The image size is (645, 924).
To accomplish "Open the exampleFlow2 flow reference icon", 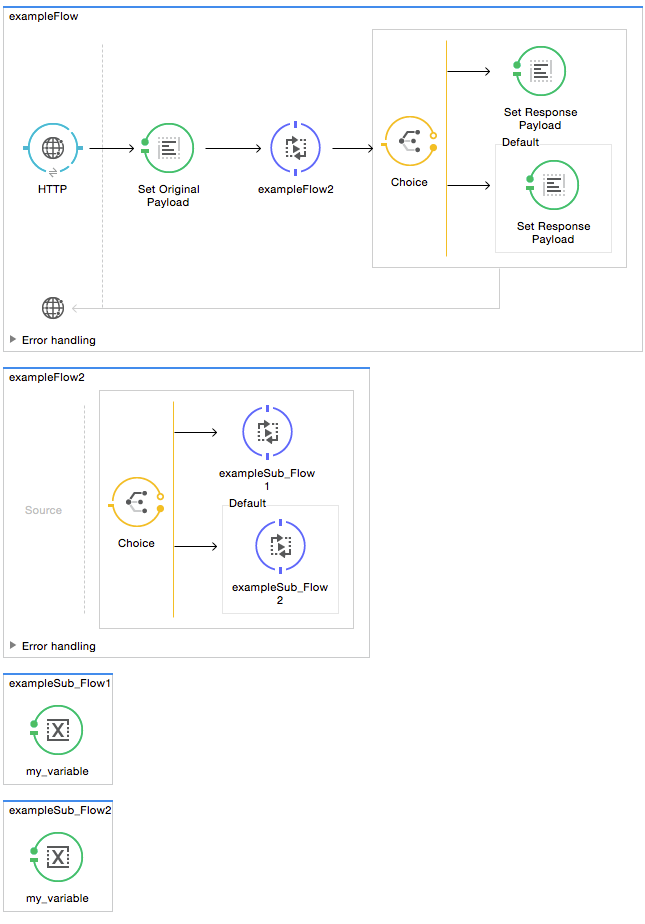I will (295, 148).
